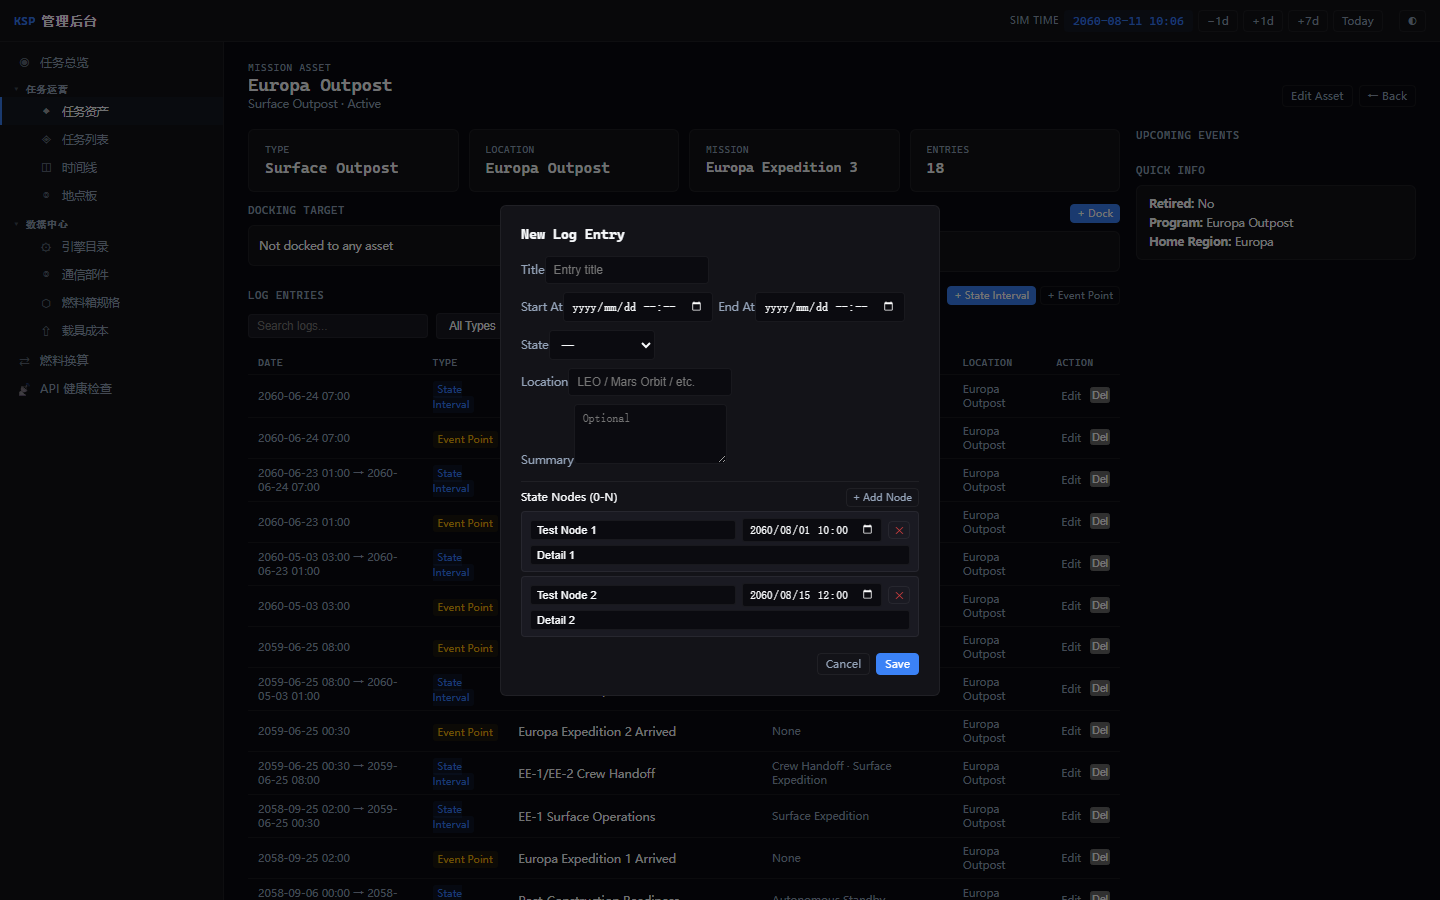The height and width of the screenshot is (900, 1440).
Task: Edit the Detail 2 field
Action: click(720, 620)
